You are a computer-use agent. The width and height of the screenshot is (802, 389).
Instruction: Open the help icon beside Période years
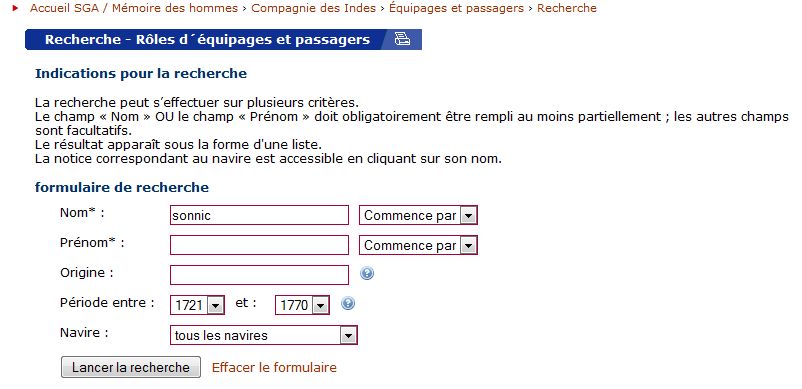pos(348,304)
